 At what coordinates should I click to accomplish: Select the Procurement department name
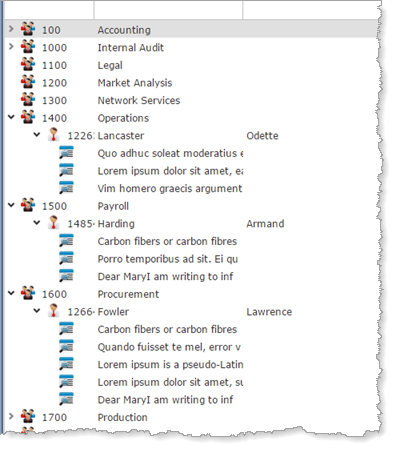[x=128, y=294]
